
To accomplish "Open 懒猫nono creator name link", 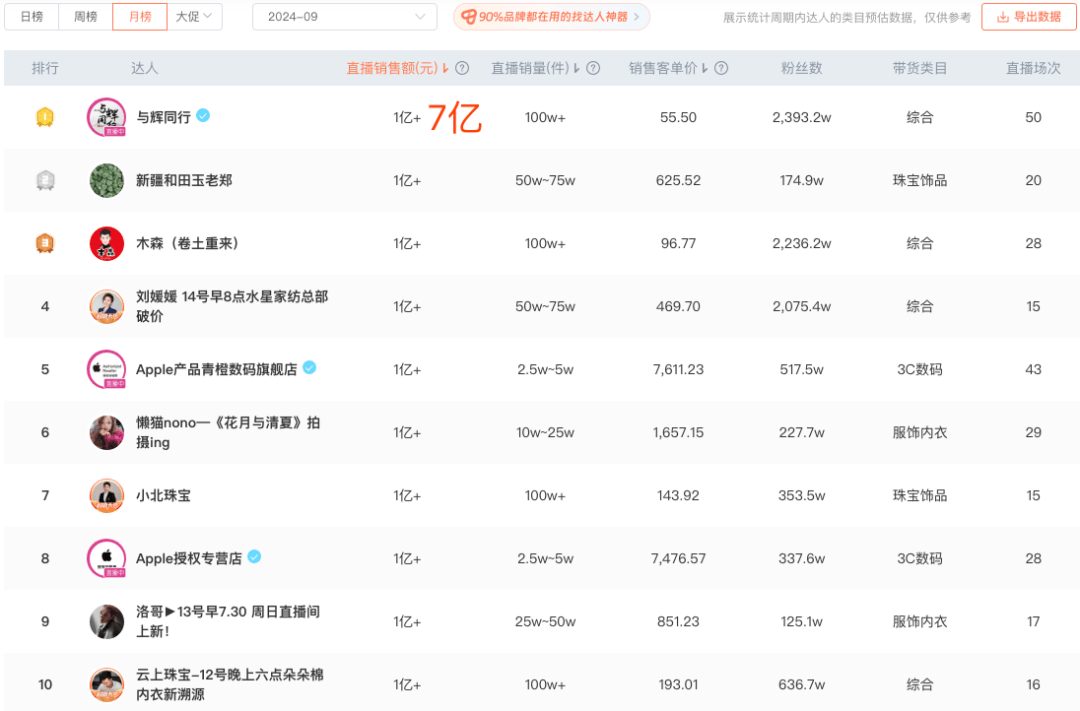I will 228,432.
